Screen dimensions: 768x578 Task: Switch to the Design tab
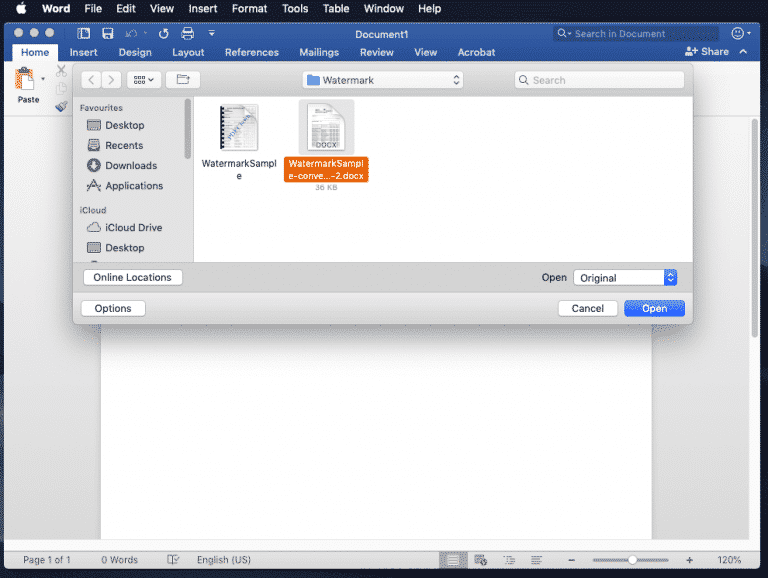point(135,52)
